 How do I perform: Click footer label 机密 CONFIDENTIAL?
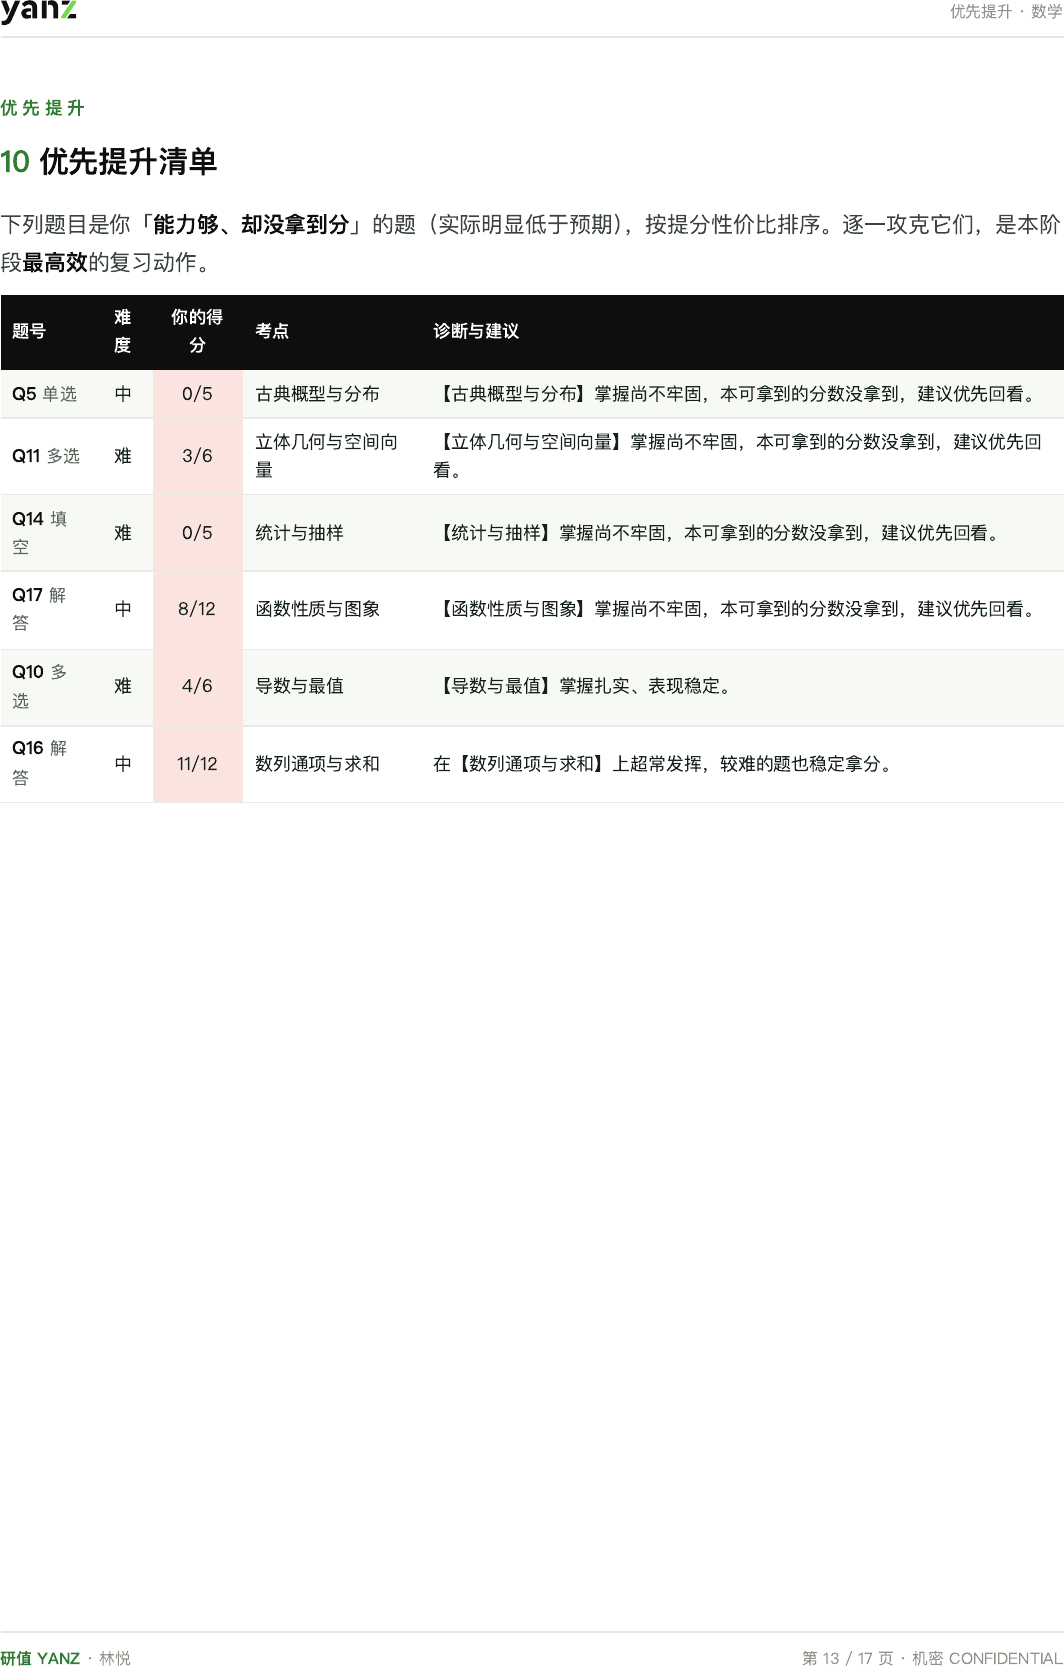[987, 1658]
